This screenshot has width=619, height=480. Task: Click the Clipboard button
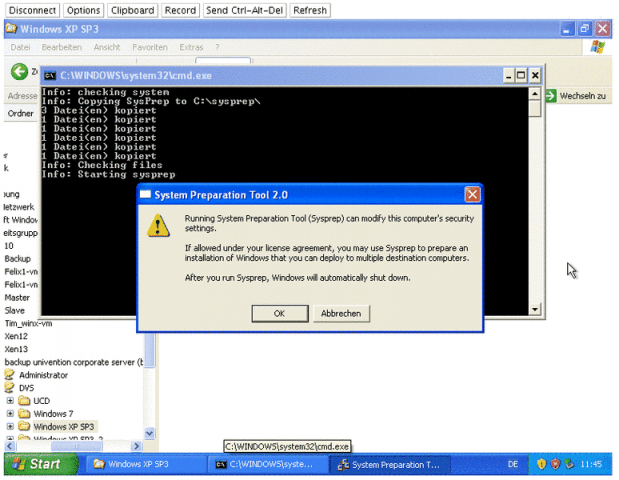tap(132, 10)
